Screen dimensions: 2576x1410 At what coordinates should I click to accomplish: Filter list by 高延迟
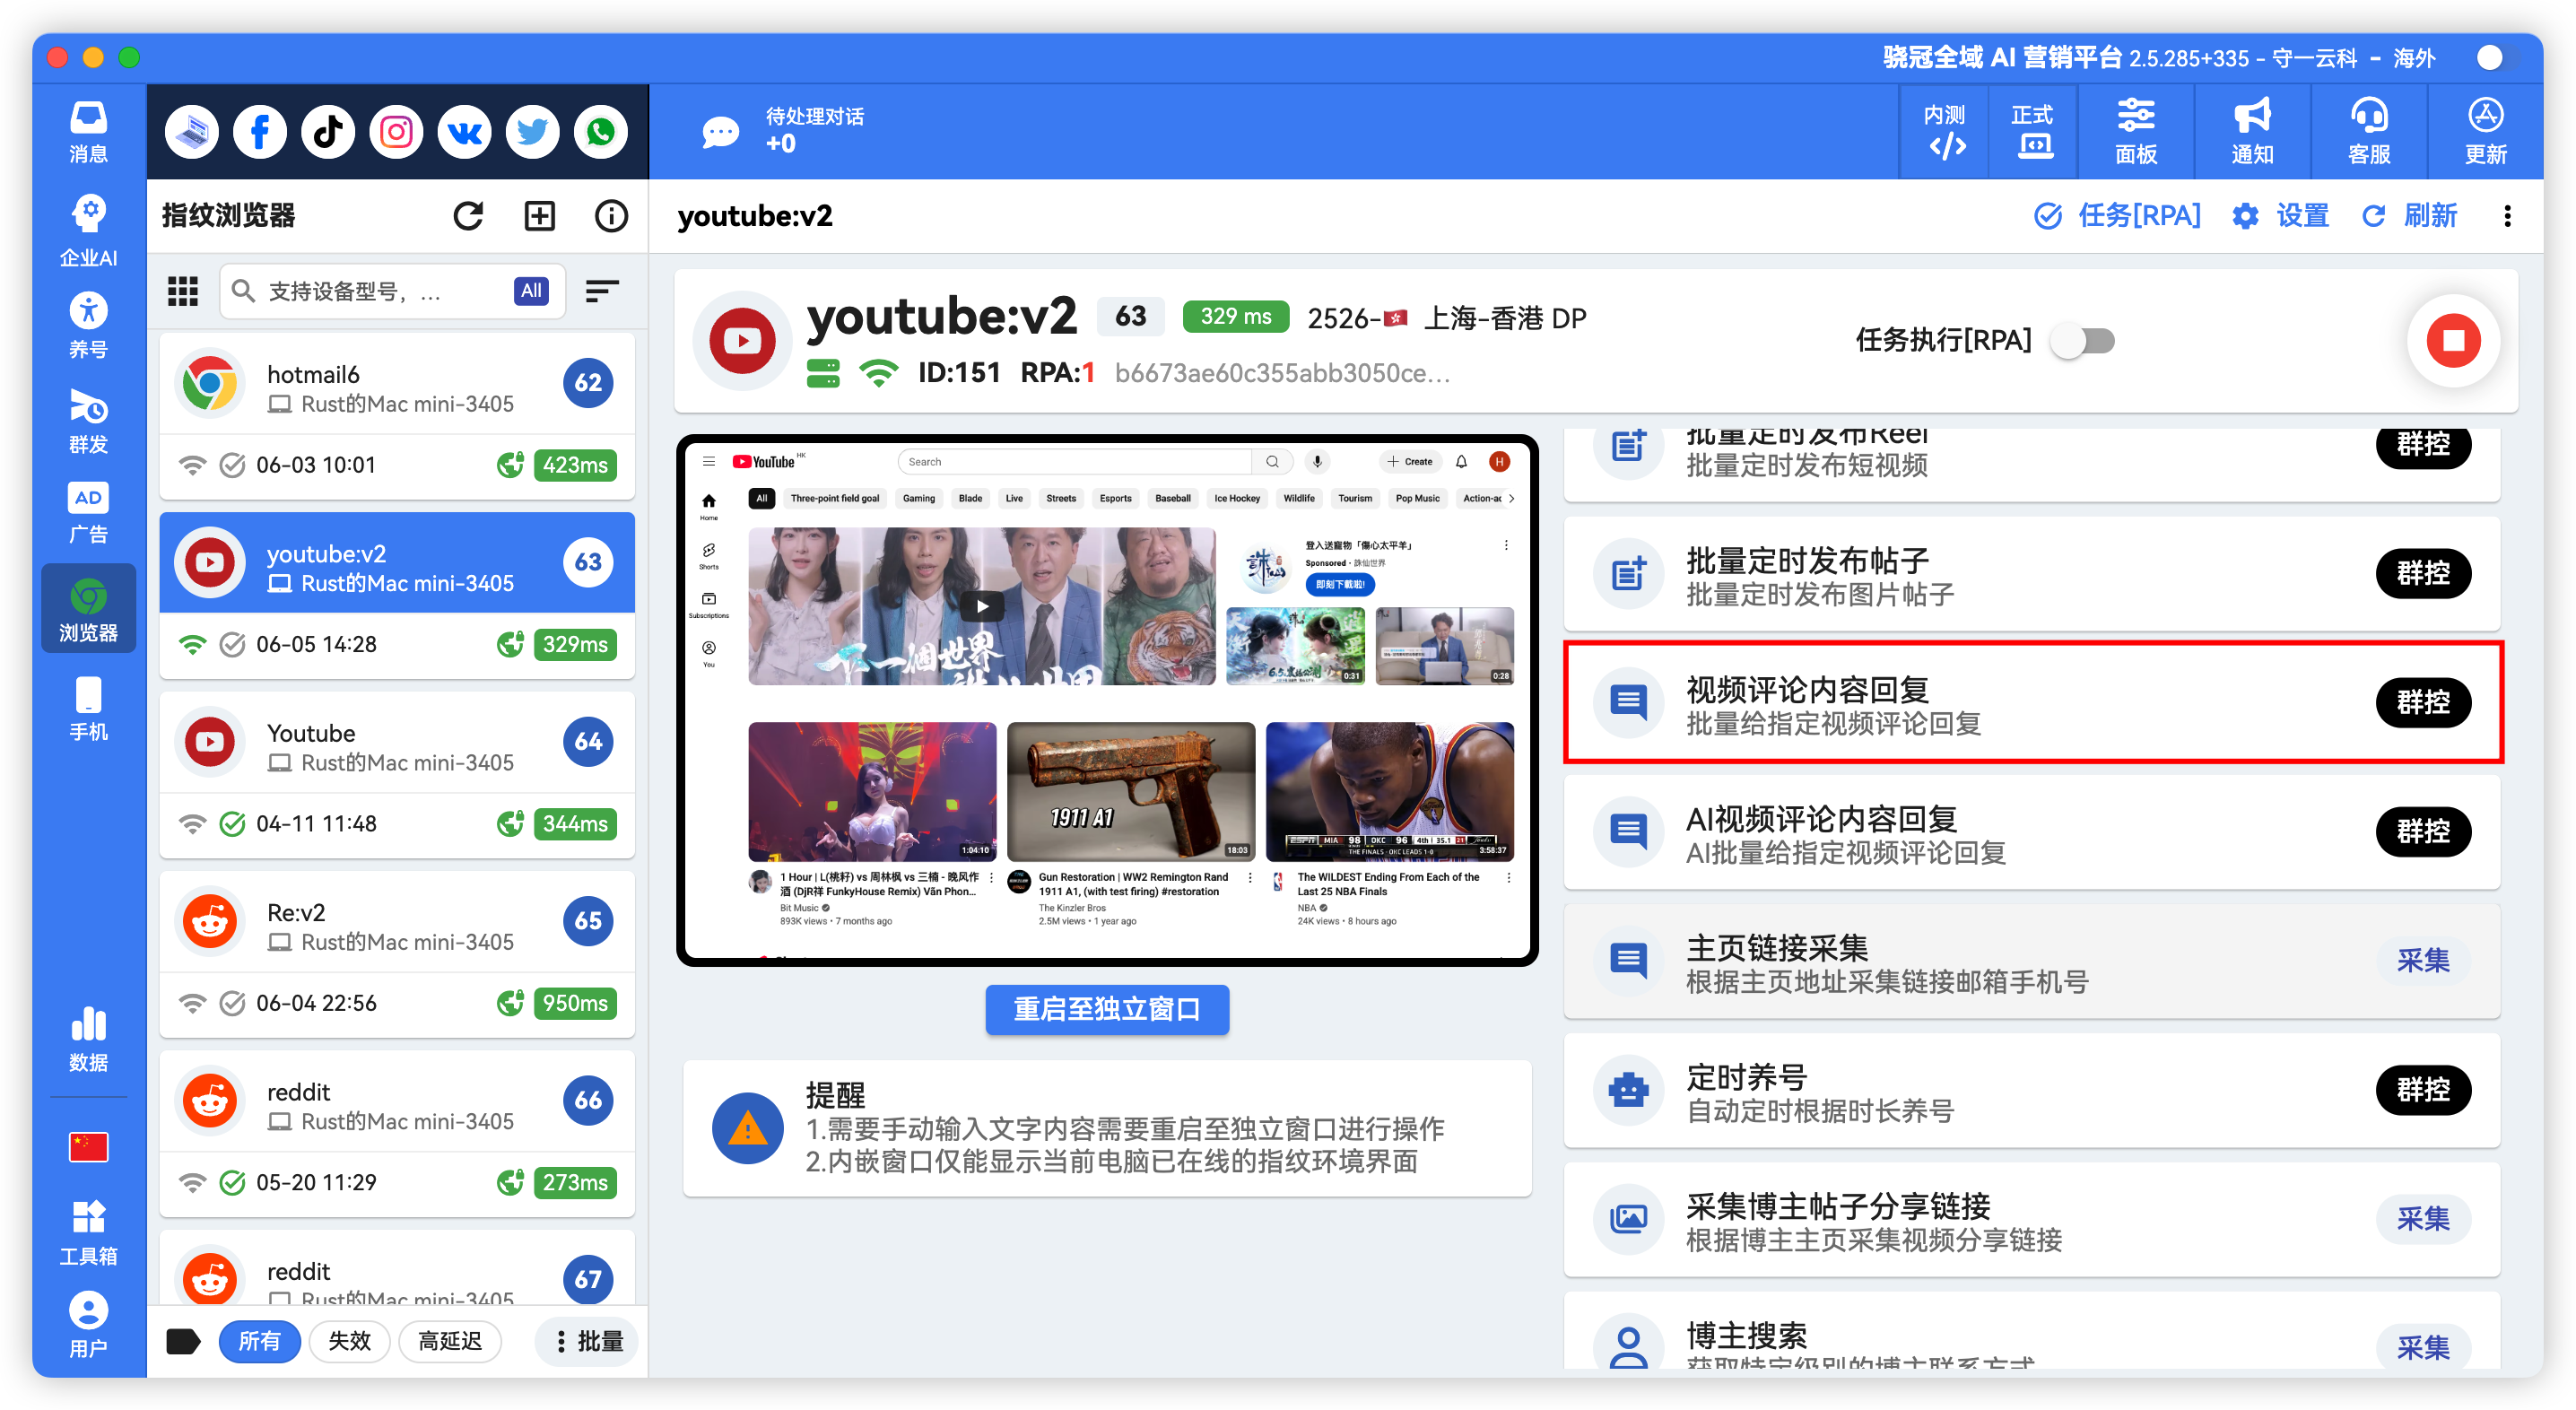click(450, 1341)
